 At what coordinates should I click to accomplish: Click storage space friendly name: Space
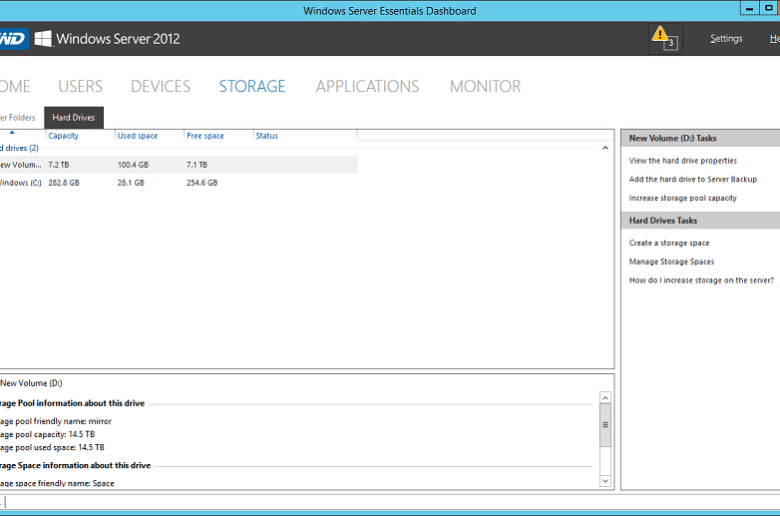[57, 483]
